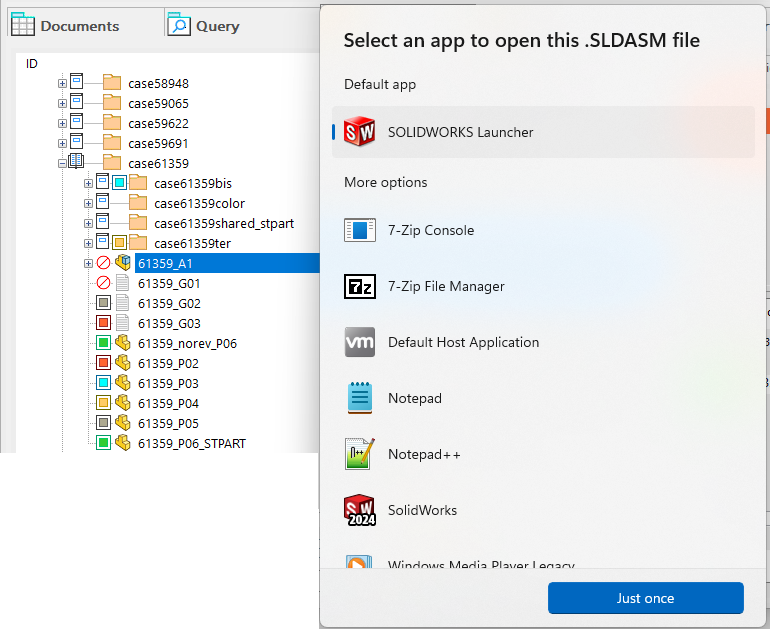
Task: Click the cyan state icon for 61359_P03
Action: point(103,383)
